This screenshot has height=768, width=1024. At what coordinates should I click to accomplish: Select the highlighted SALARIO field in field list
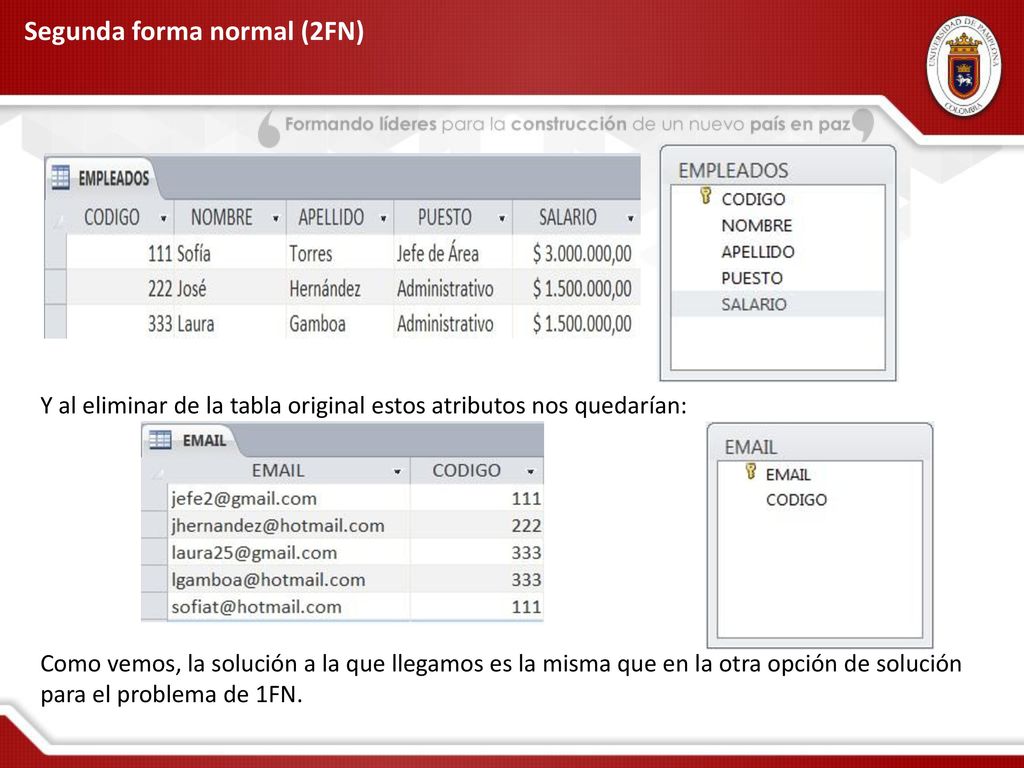click(x=778, y=304)
